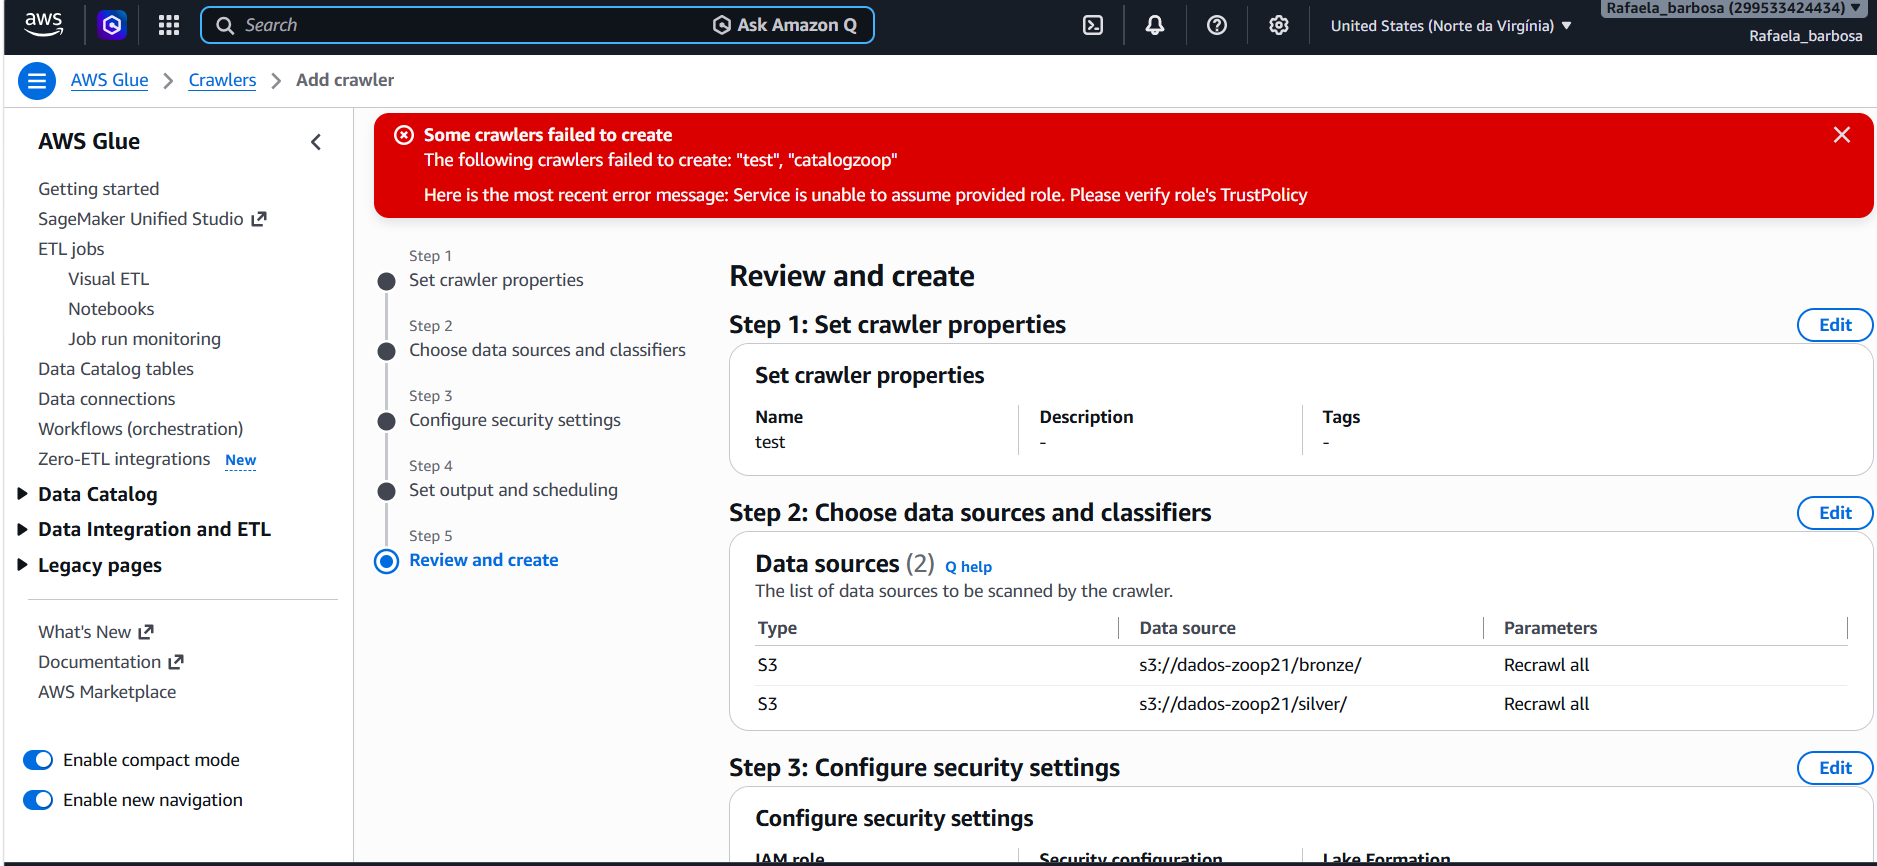This screenshot has height=866, width=1877.
Task: Dismiss the crawler failure error banner
Action: pyautogui.click(x=1842, y=135)
